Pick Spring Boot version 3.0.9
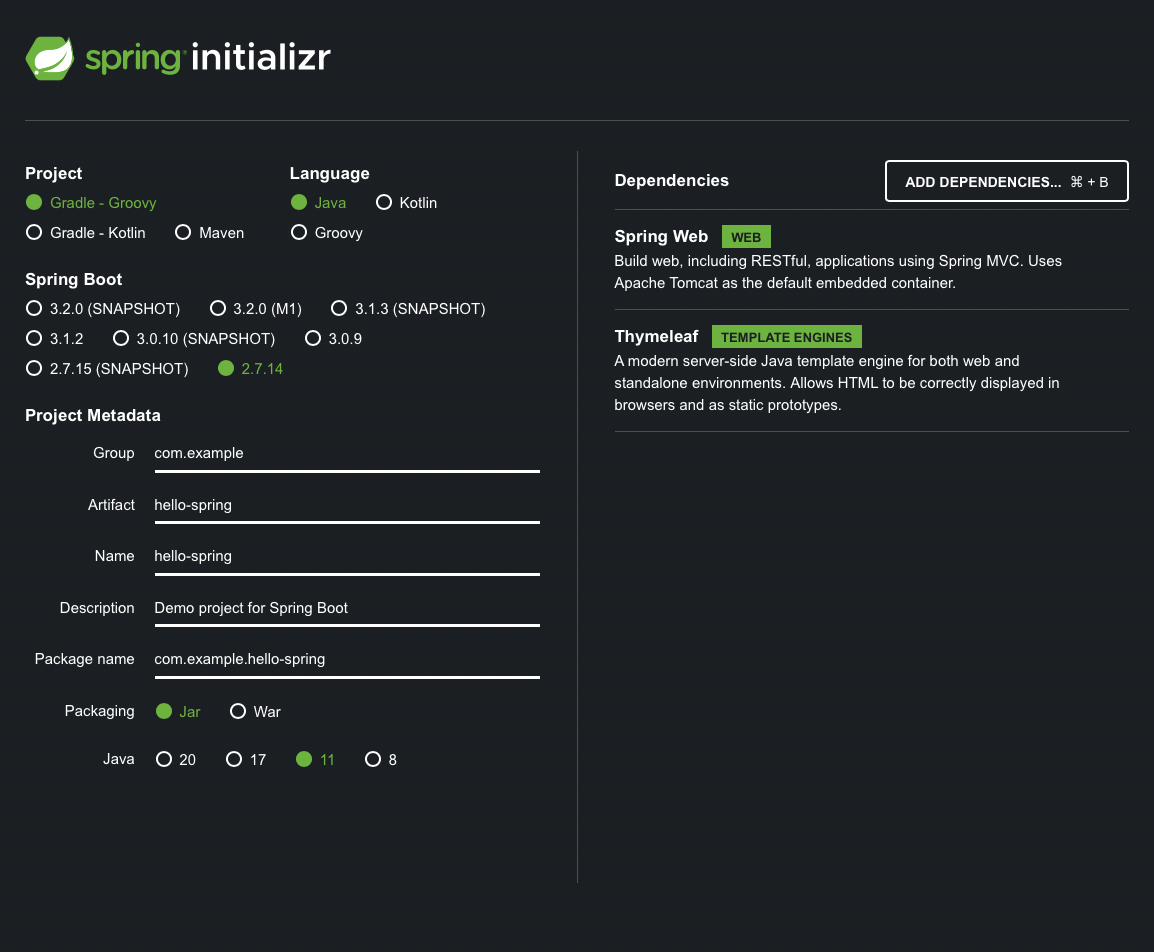1154x952 pixels. click(x=333, y=338)
